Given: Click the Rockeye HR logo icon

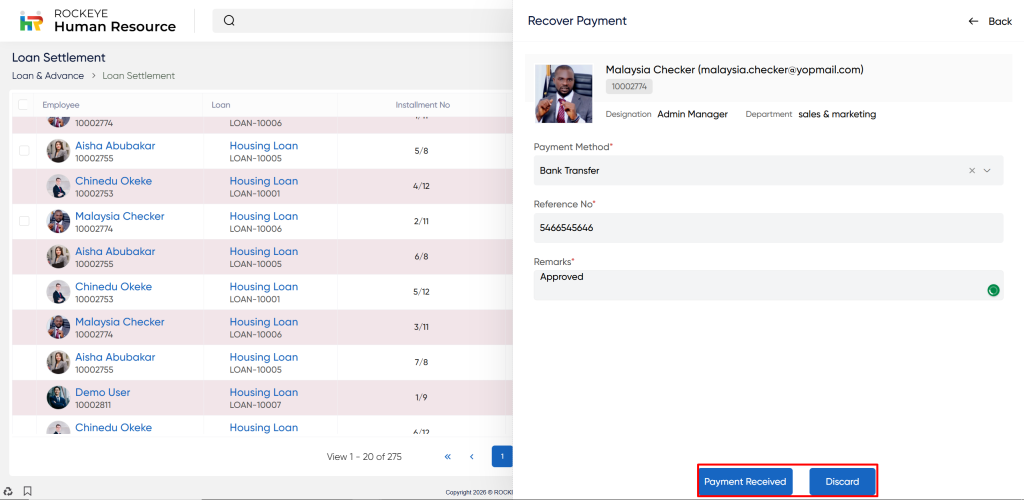Looking at the screenshot, I should (x=32, y=20).
